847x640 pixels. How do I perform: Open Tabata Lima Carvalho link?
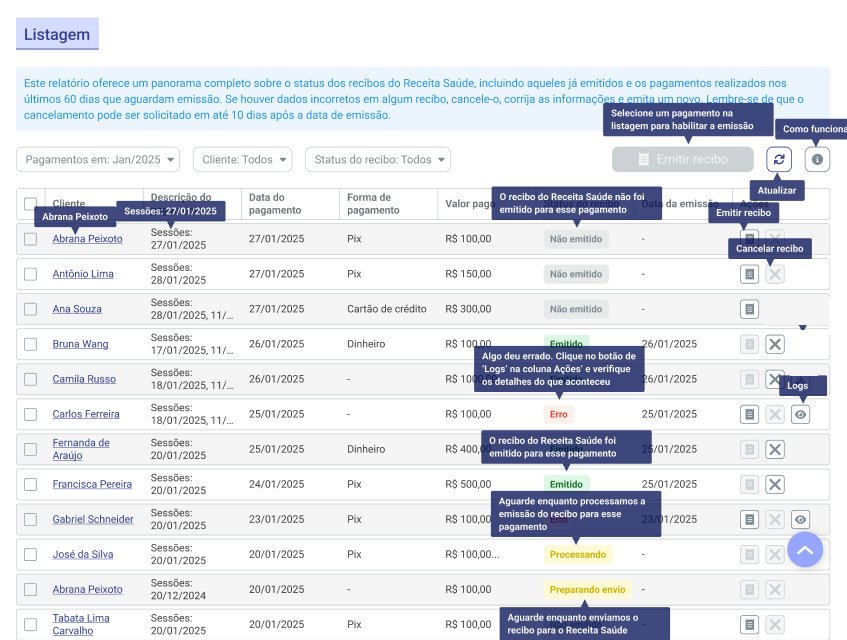[81, 624]
